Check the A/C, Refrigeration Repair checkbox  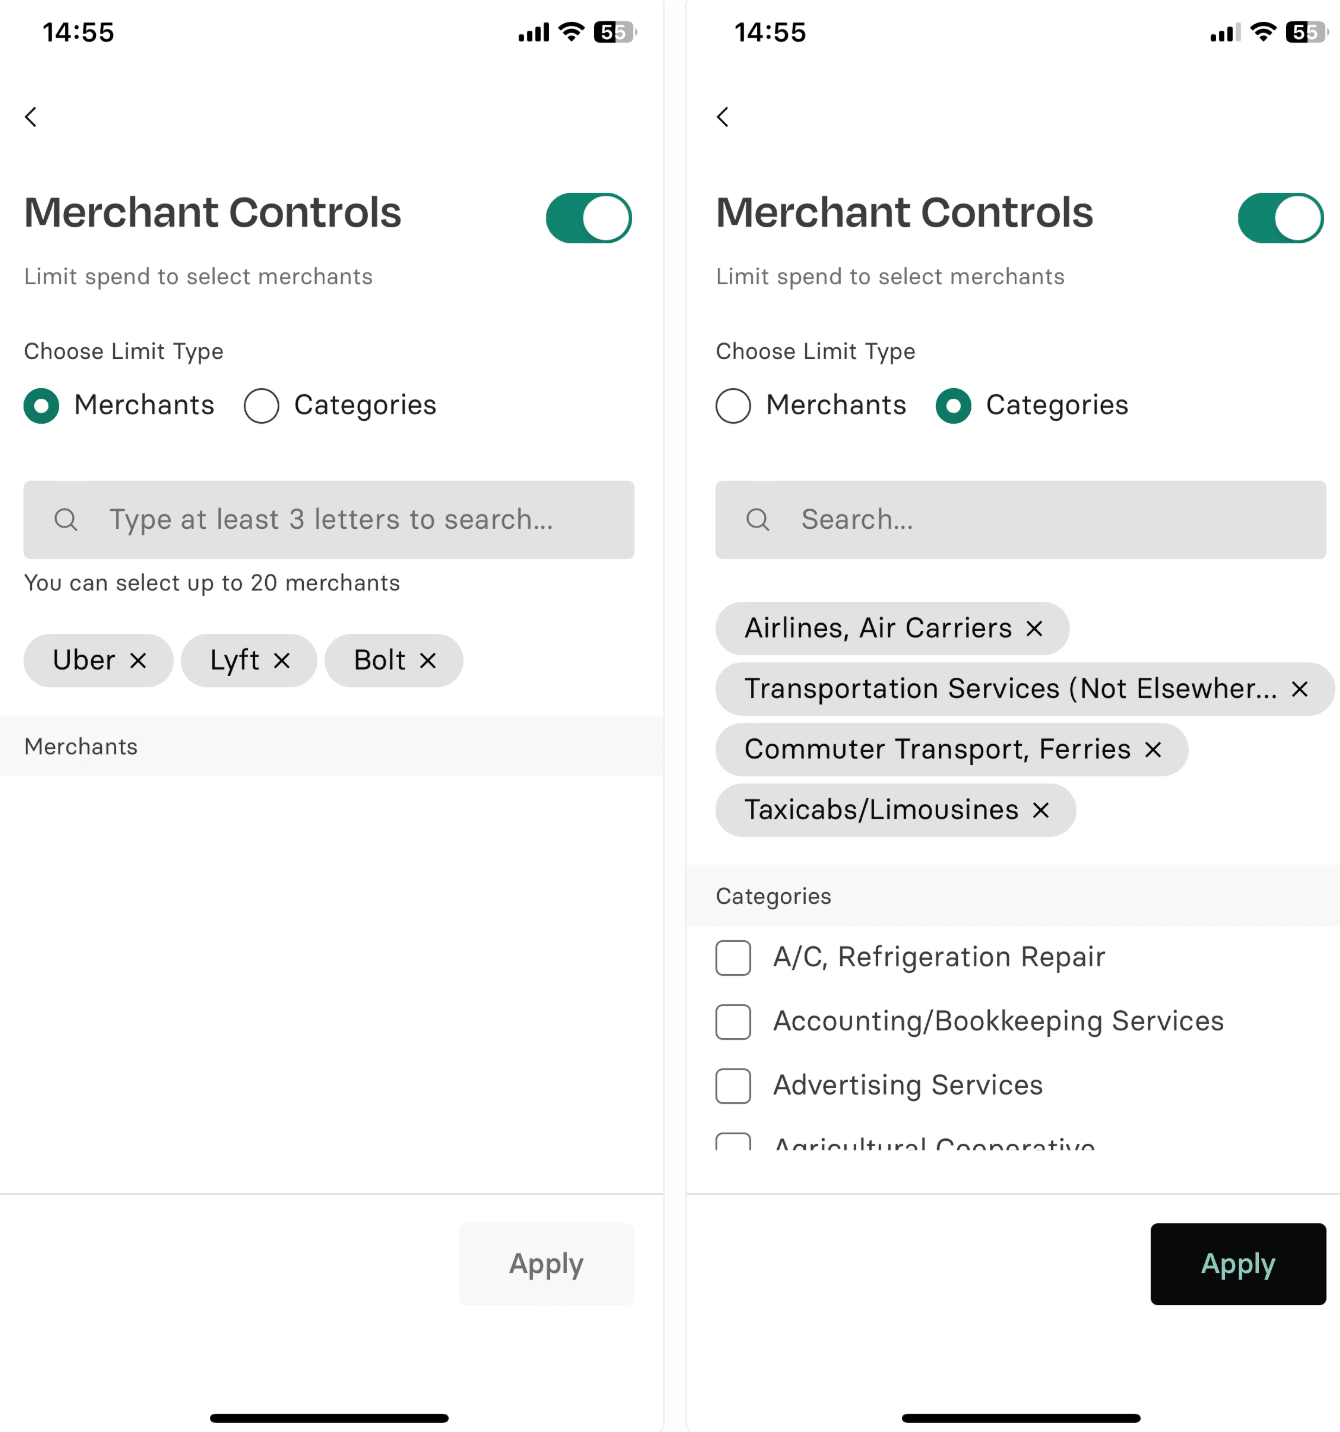click(733, 957)
